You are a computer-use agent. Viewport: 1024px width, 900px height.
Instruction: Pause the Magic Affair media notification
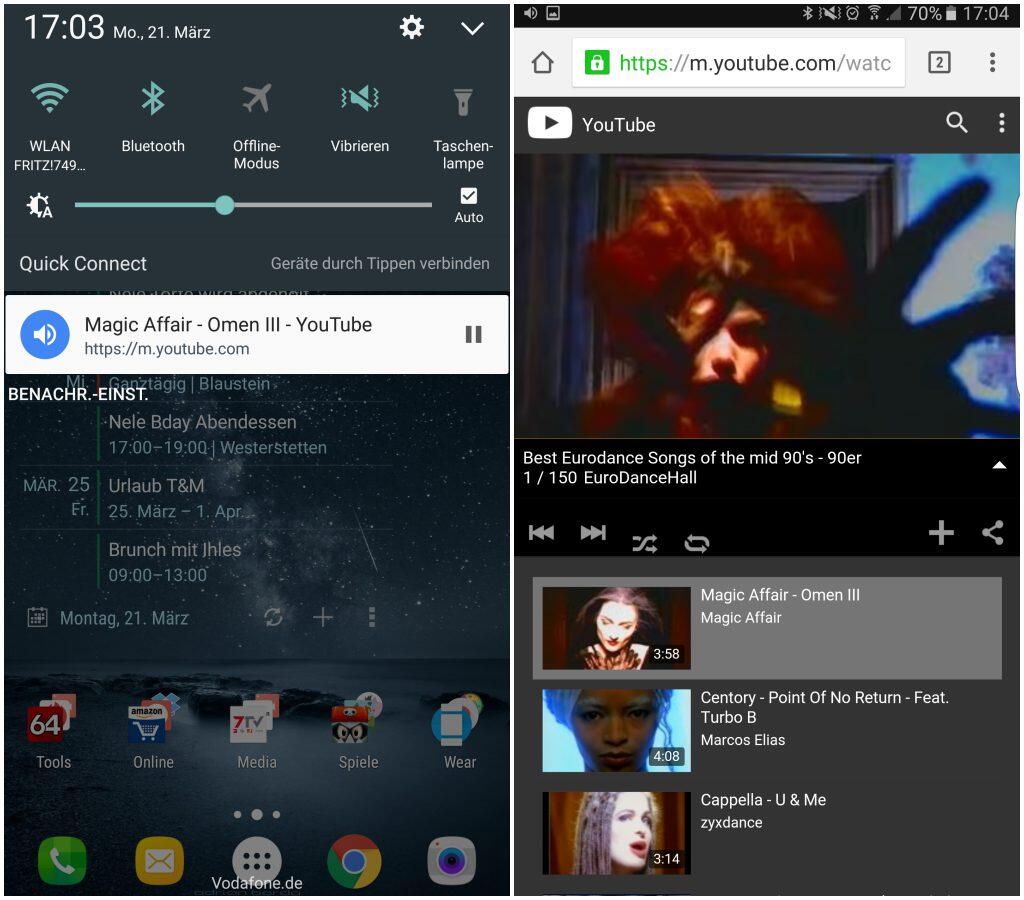click(473, 334)
